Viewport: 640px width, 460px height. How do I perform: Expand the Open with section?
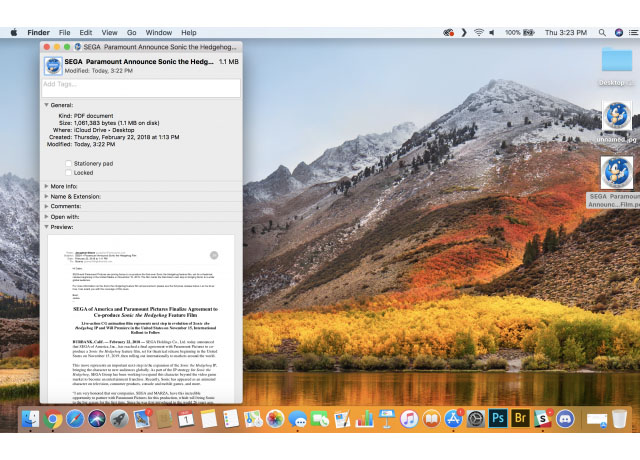click(46, 217)
